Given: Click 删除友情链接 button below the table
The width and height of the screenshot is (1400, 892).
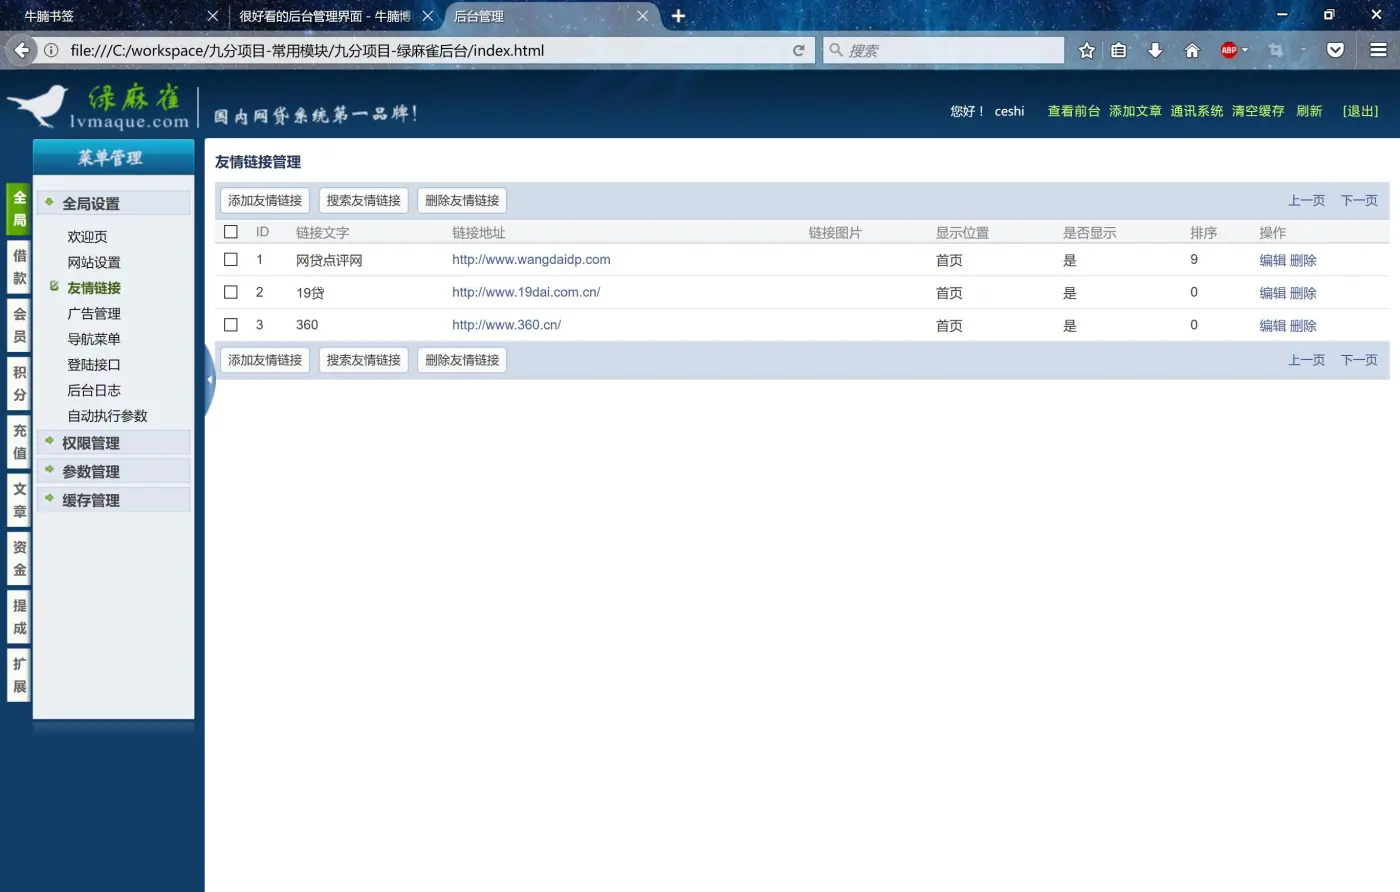Looking at the screenshot, I should (462, 360).
